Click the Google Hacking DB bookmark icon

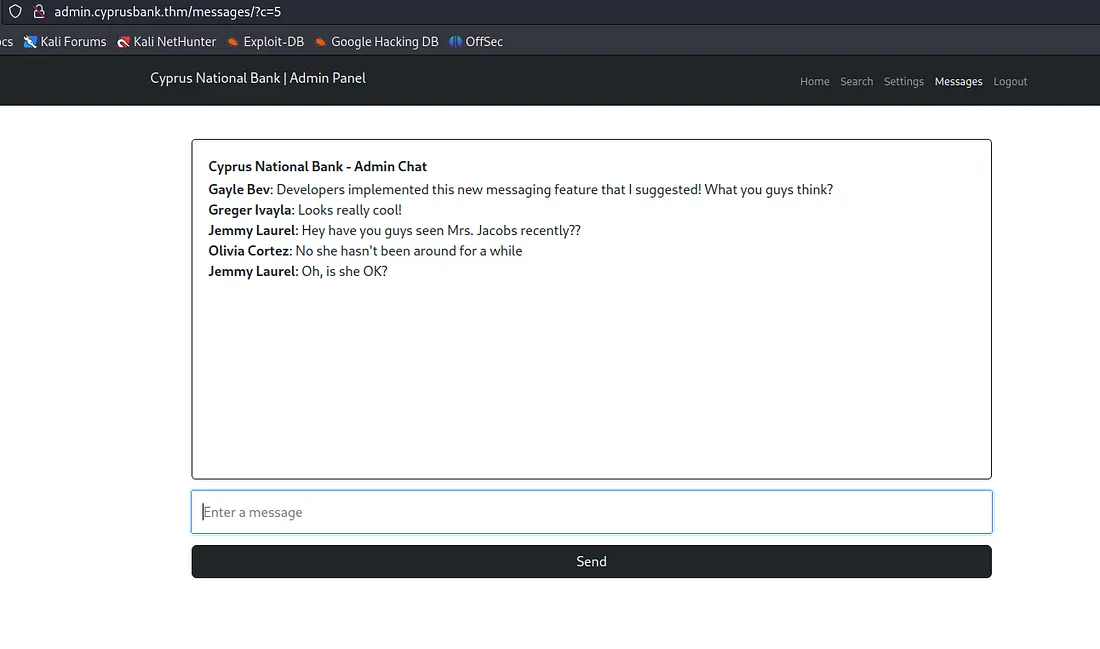click(x=320, y=41)
